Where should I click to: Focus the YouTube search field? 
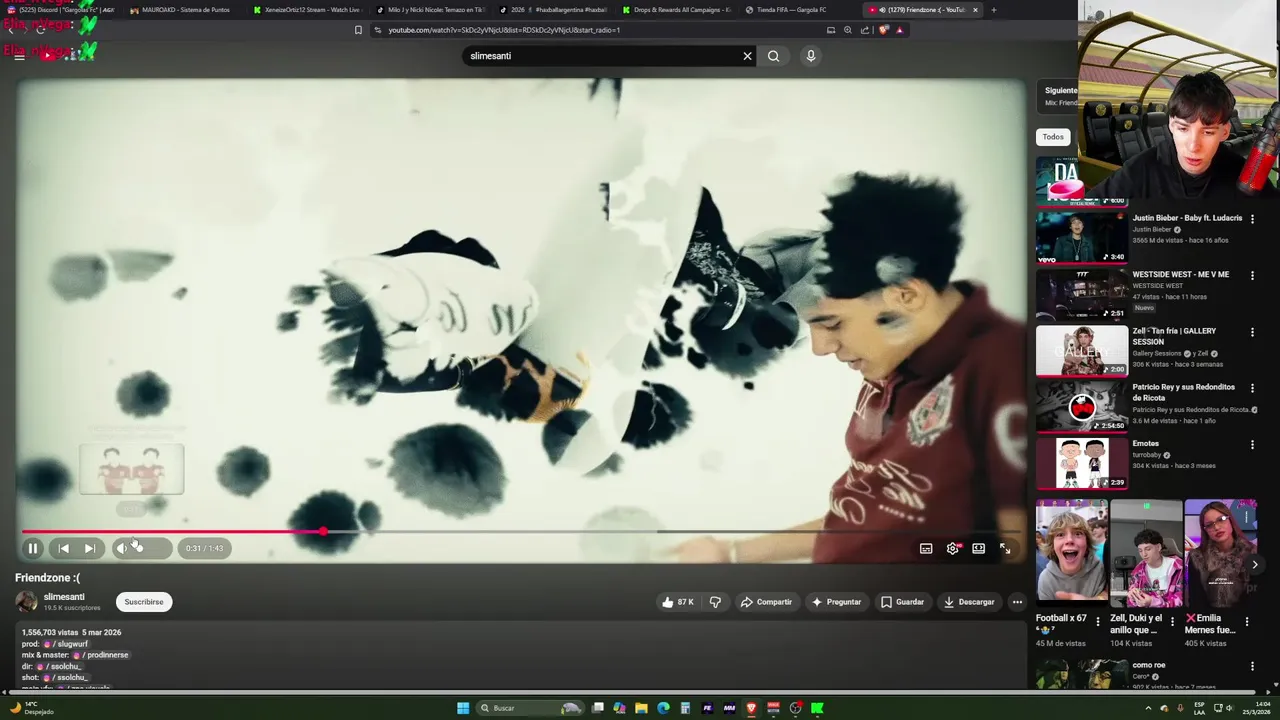[x=600, y=56]
